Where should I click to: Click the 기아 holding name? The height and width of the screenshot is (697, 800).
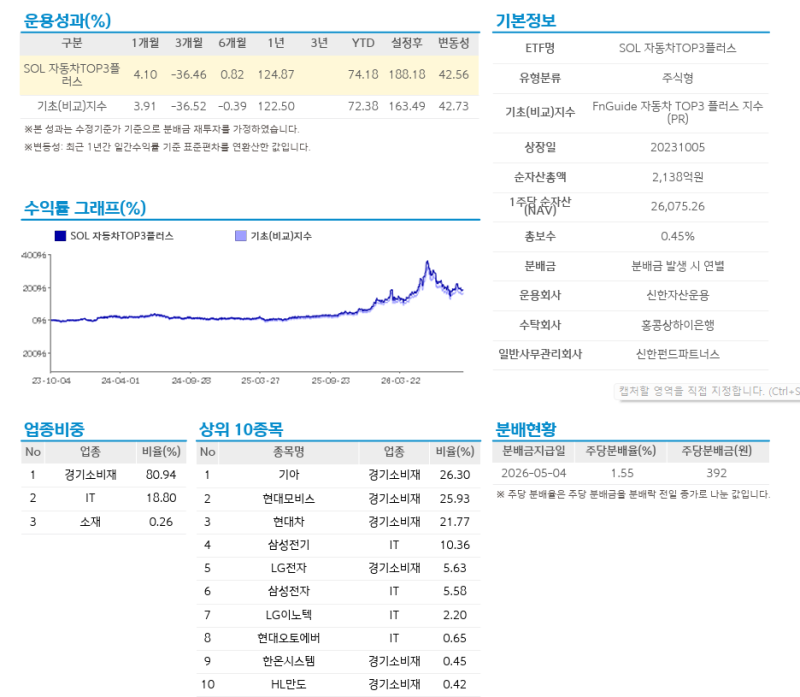point(289,475)
